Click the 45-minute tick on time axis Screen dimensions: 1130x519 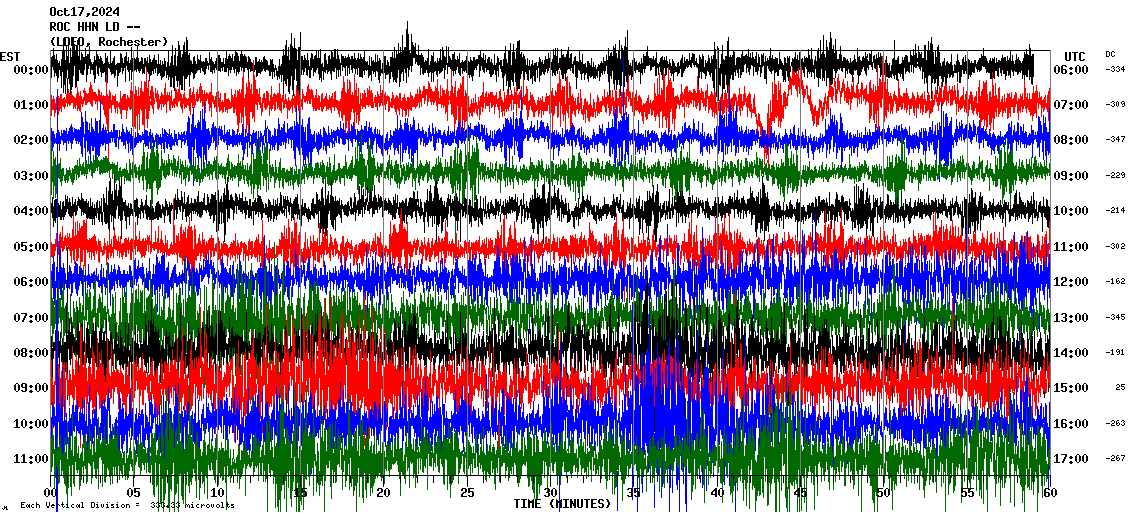(x=799, y=493)
